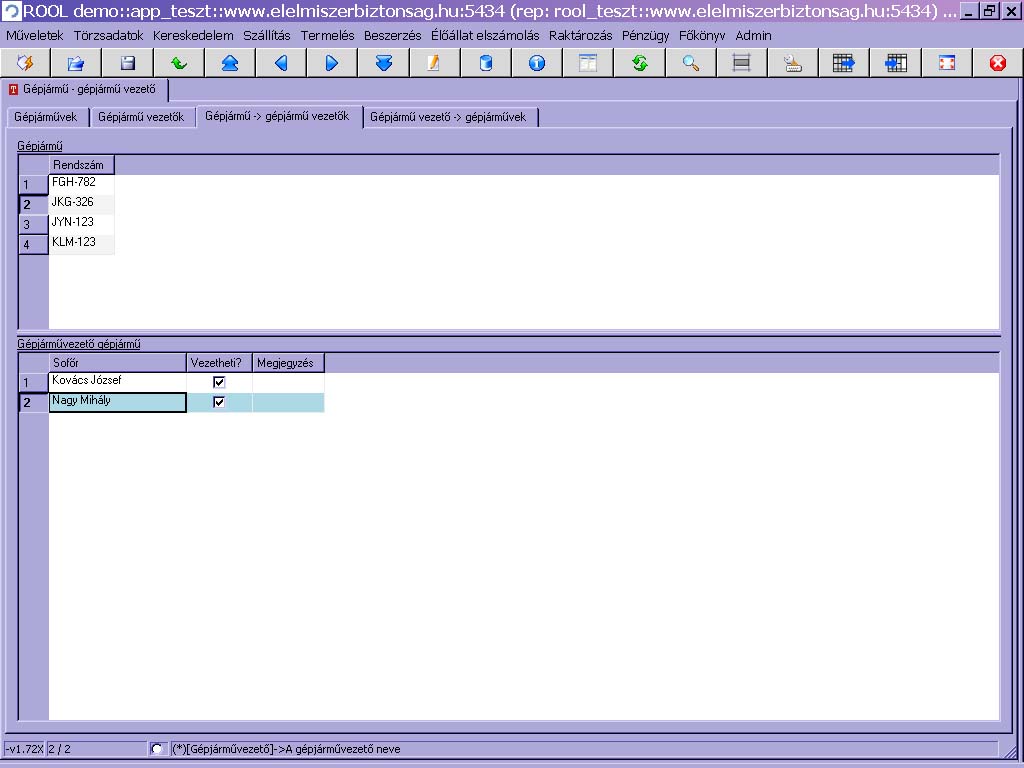Click Megjegyzés cell for Nagy Mihály
Screen dimensions: 1024x768
(288, 402)
